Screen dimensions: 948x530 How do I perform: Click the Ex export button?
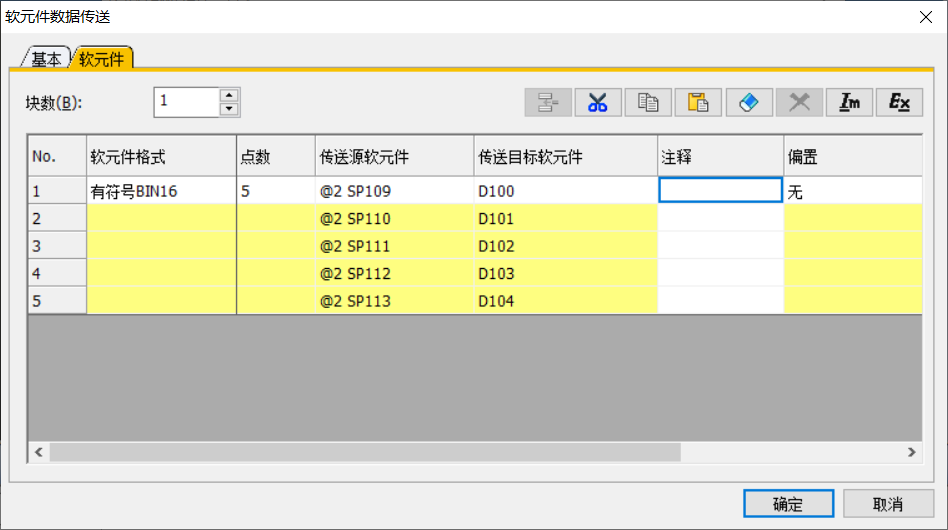[x=899, y=102]
